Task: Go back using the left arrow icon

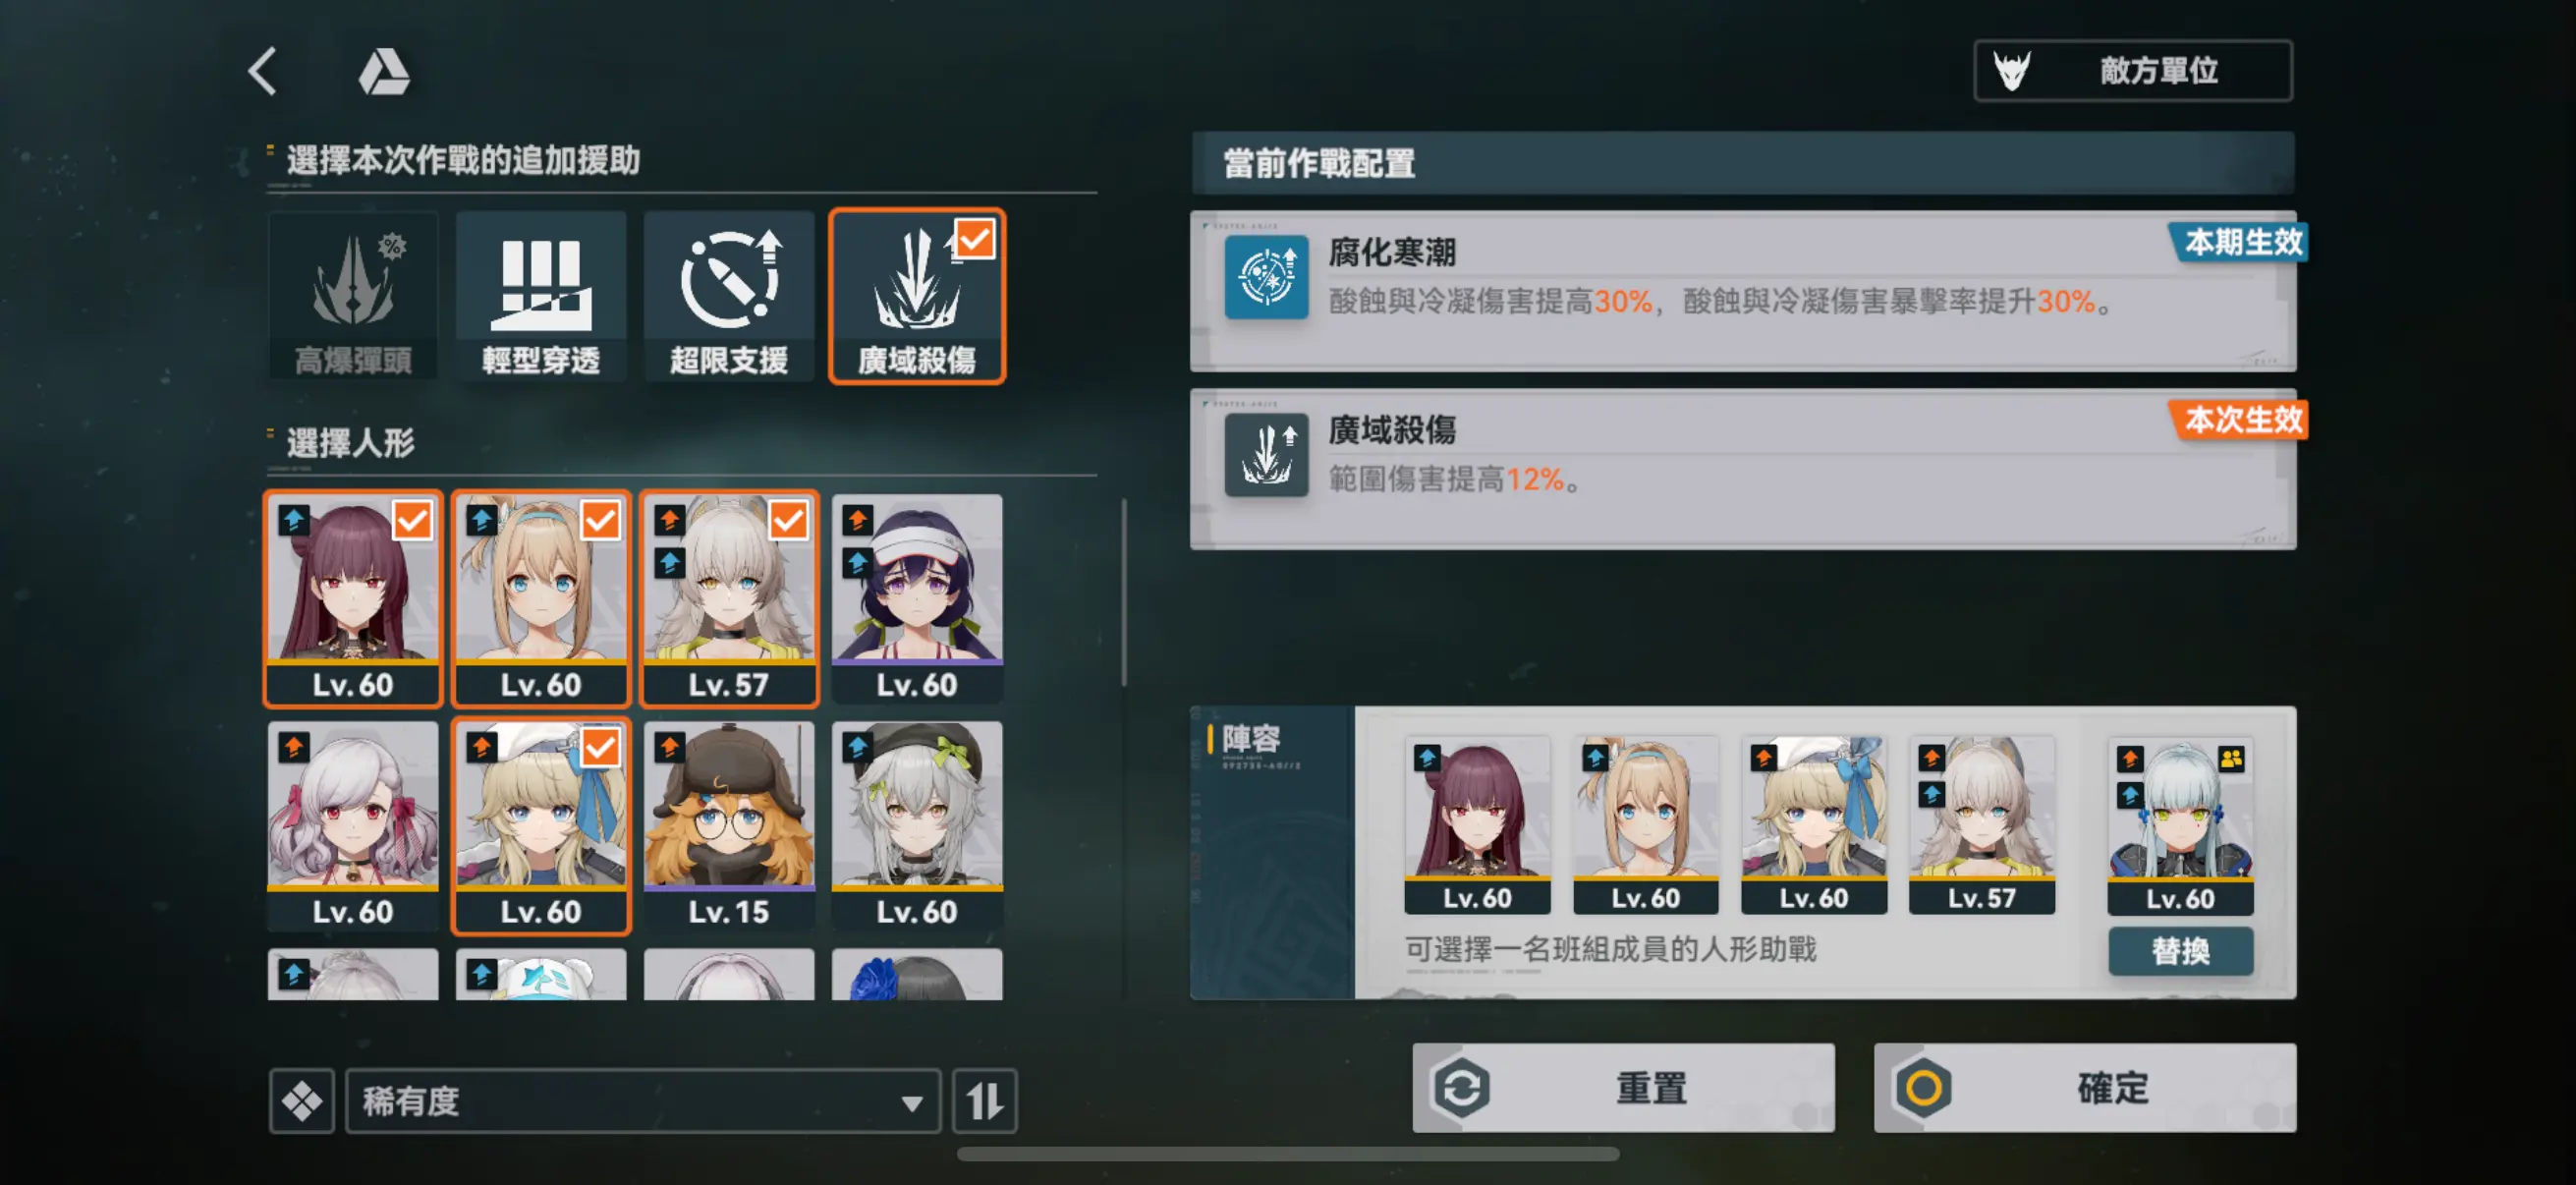Action: click(x=262, y=71)
